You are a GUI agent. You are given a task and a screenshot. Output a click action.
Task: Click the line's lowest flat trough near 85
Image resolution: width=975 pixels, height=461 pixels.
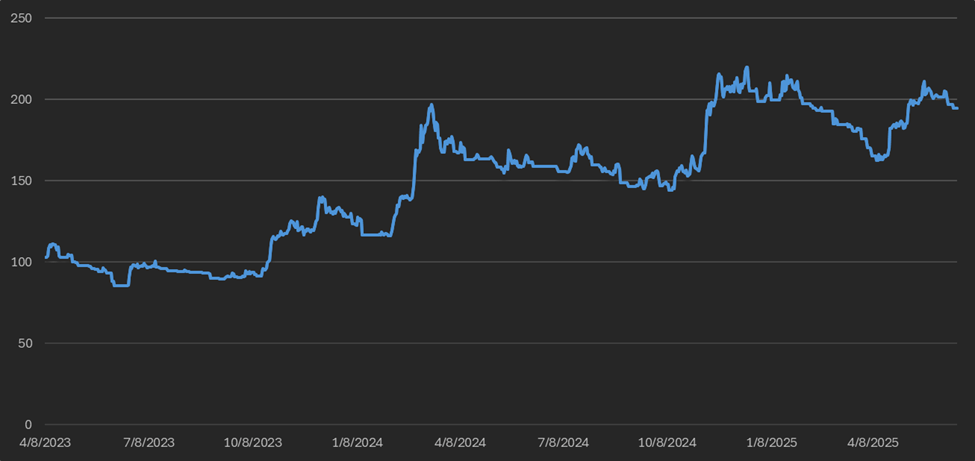point(121,286)
